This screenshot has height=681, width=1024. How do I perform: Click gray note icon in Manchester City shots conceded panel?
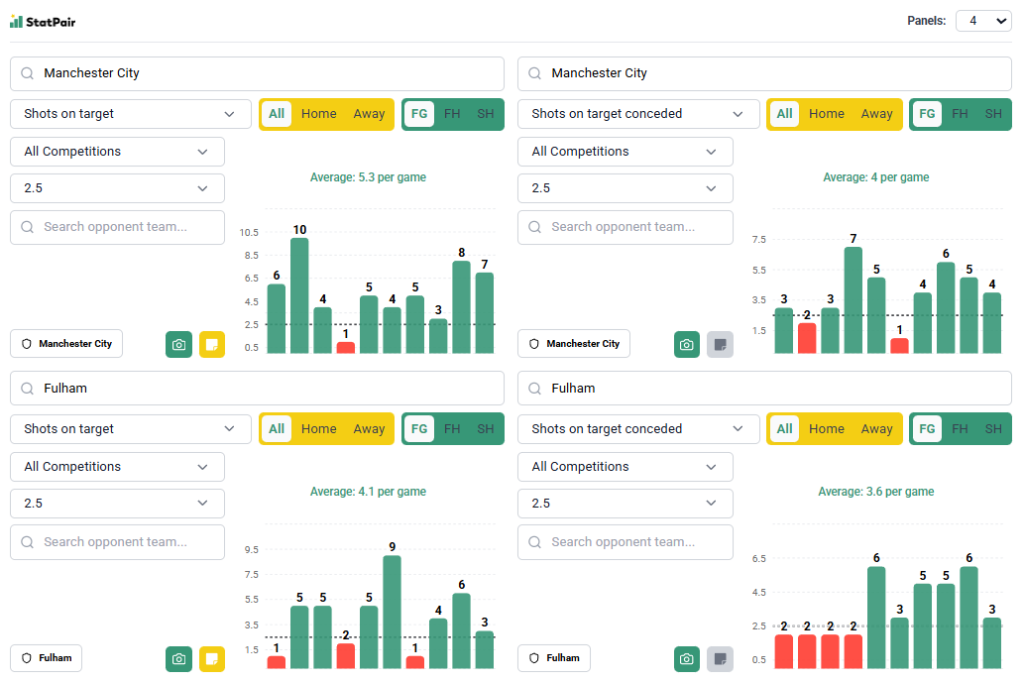[720, 344]
